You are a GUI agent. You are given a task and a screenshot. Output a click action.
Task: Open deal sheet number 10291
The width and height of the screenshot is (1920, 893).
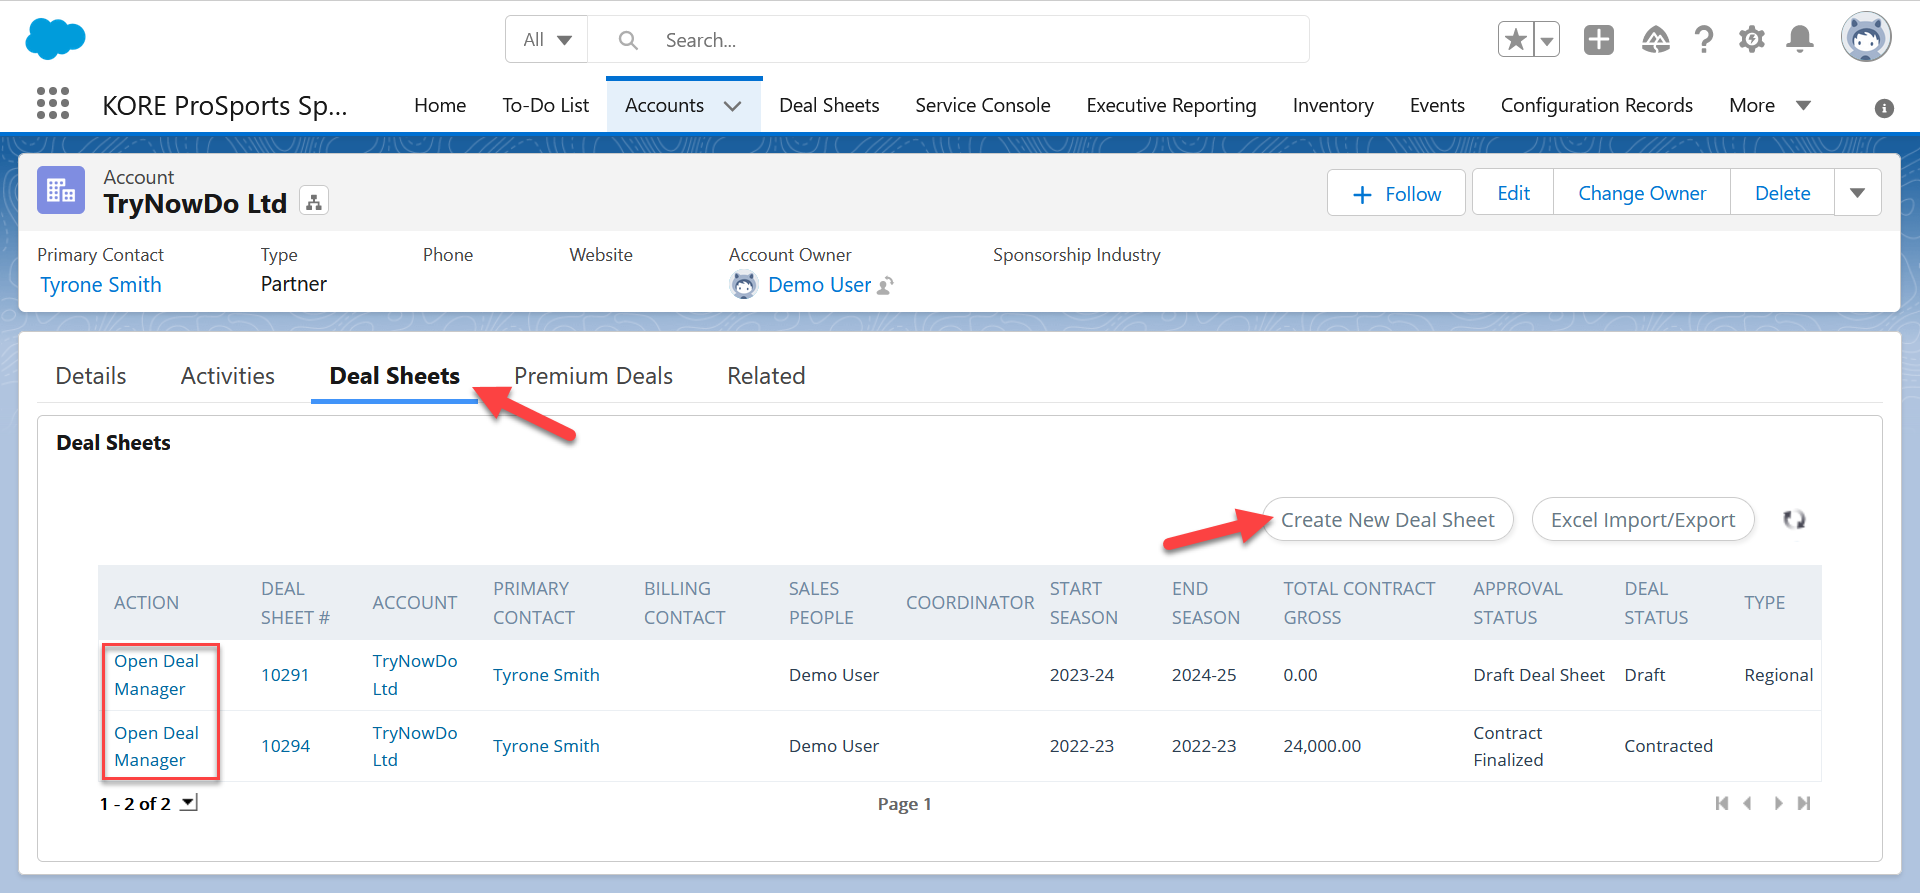tap(285, 675)
